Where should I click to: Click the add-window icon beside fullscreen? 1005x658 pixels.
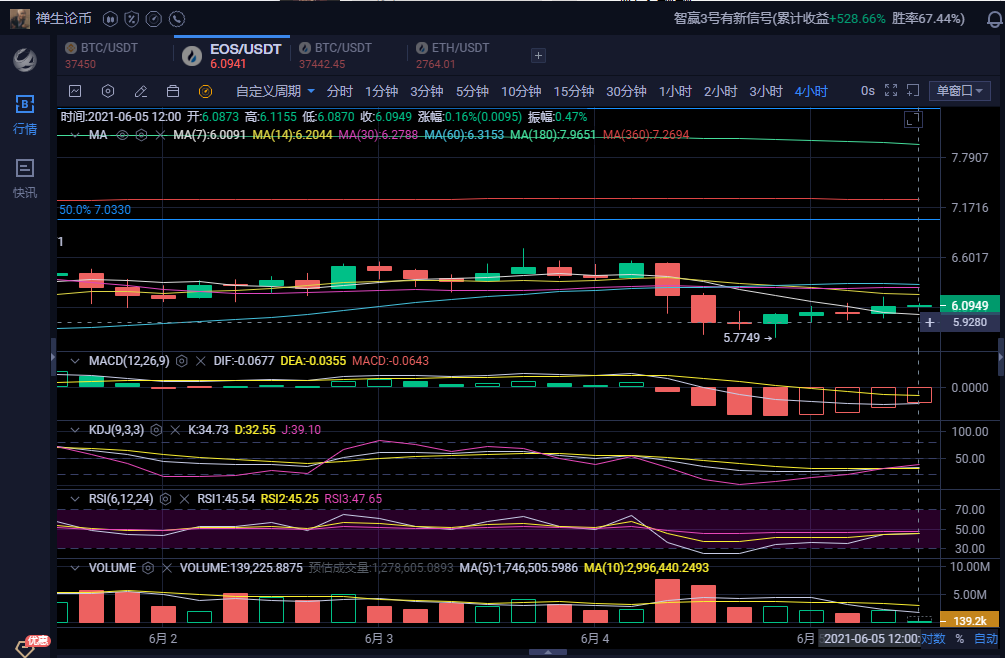913,90
